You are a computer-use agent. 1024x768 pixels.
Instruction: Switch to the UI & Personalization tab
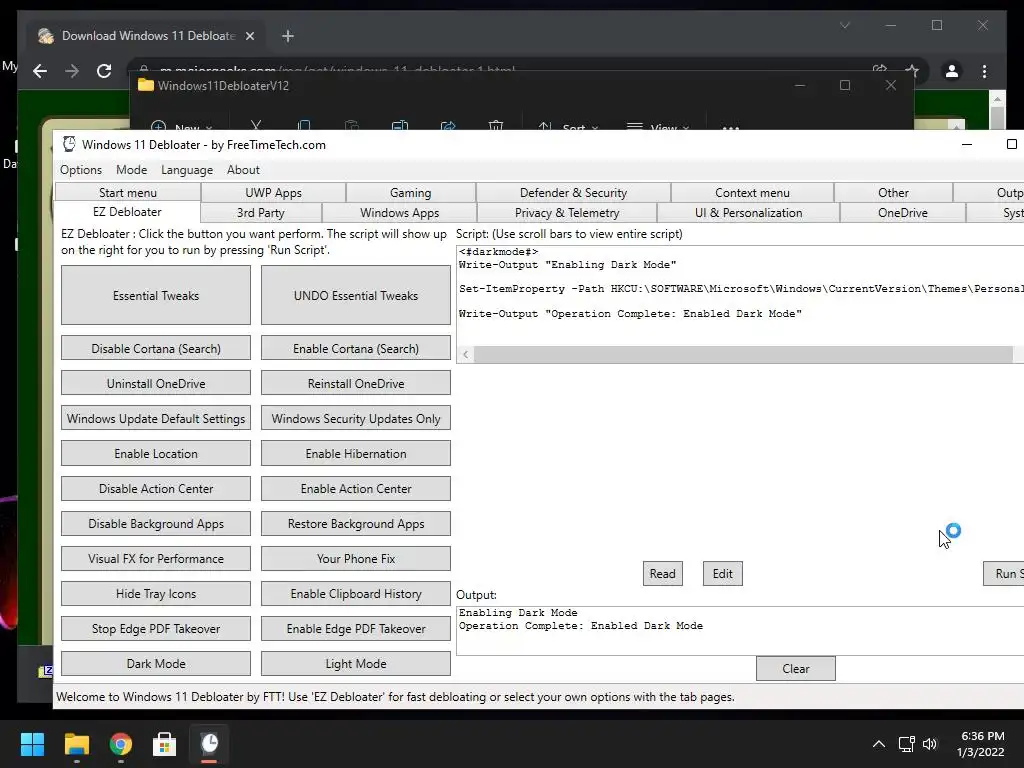click(x=748, y=213)
